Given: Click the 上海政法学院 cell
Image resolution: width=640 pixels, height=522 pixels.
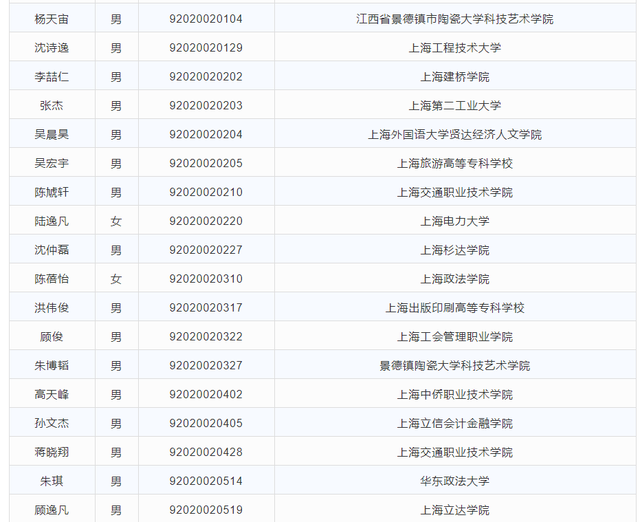Looking at the screenshot, I should 455,279.
